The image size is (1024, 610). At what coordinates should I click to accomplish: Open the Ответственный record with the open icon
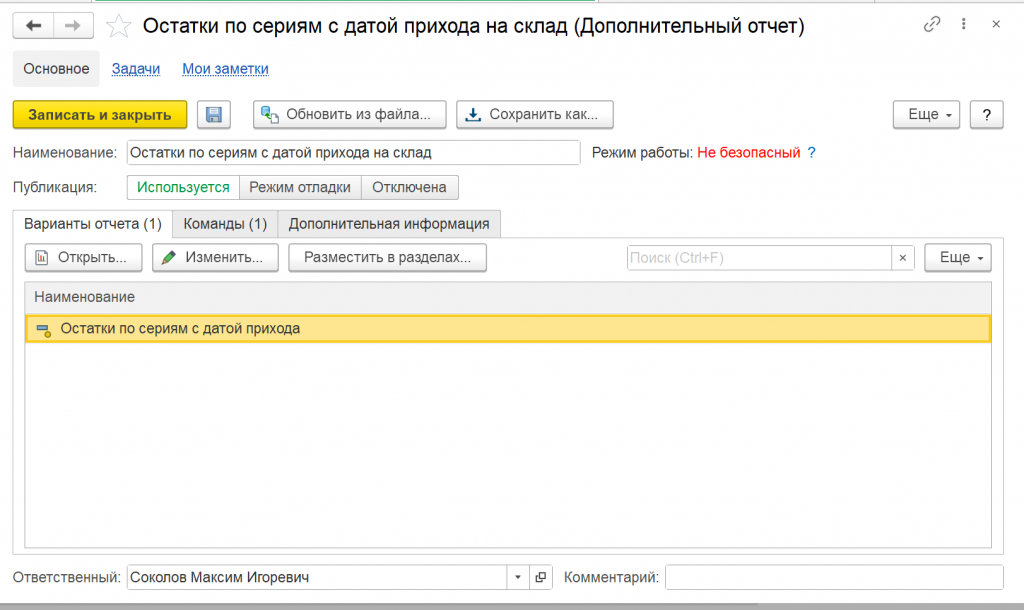click(541, 577)
